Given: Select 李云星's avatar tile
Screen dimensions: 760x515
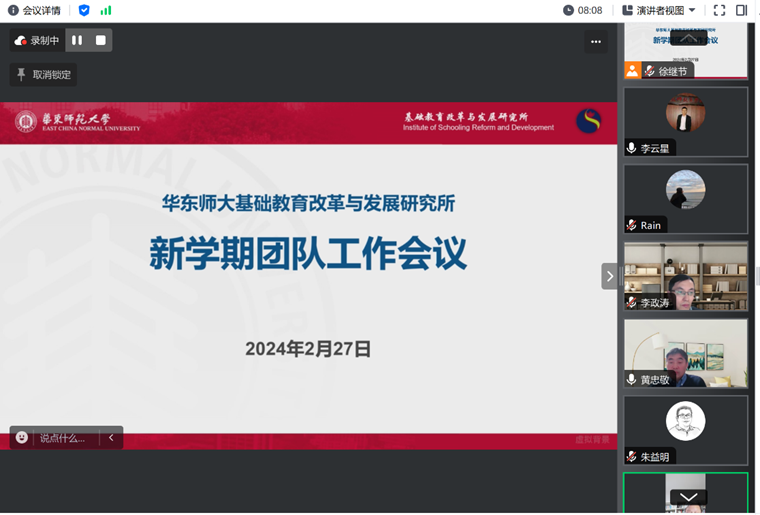Looking at the screenshot, I should pyautogui.click(x=685, y=122).
